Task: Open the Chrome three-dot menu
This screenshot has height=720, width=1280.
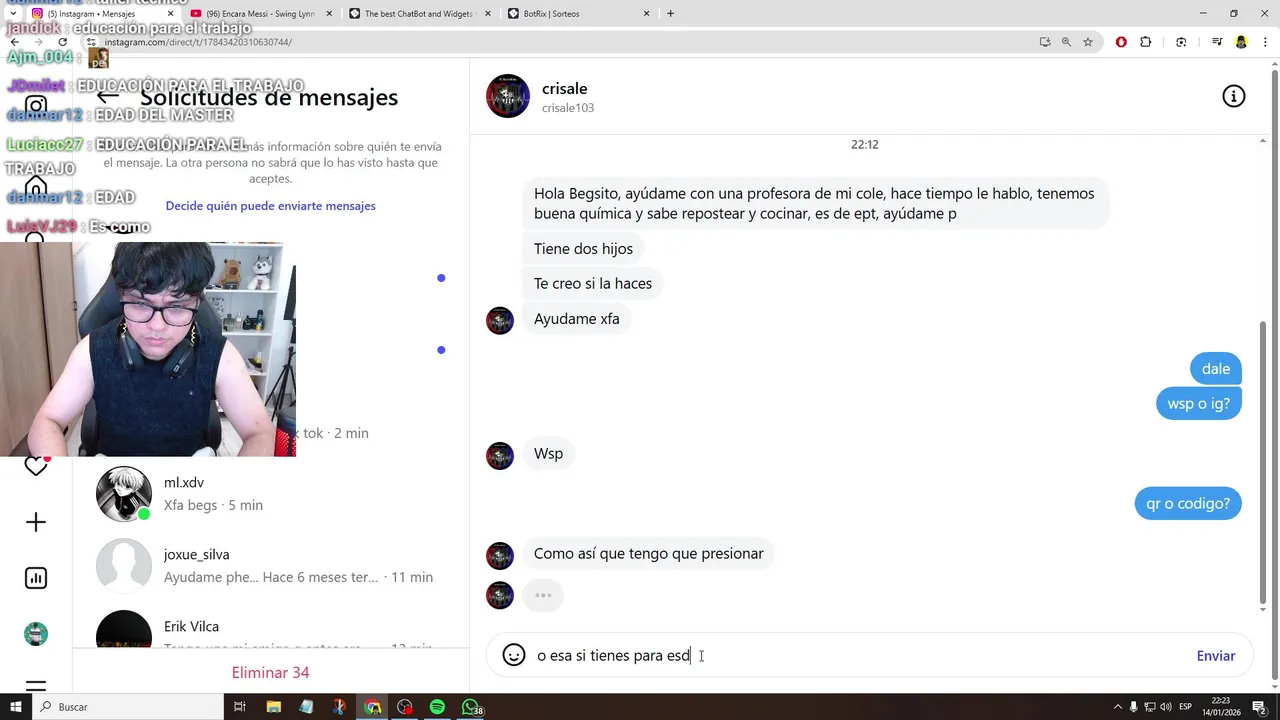Action: tap(1265, 42)
